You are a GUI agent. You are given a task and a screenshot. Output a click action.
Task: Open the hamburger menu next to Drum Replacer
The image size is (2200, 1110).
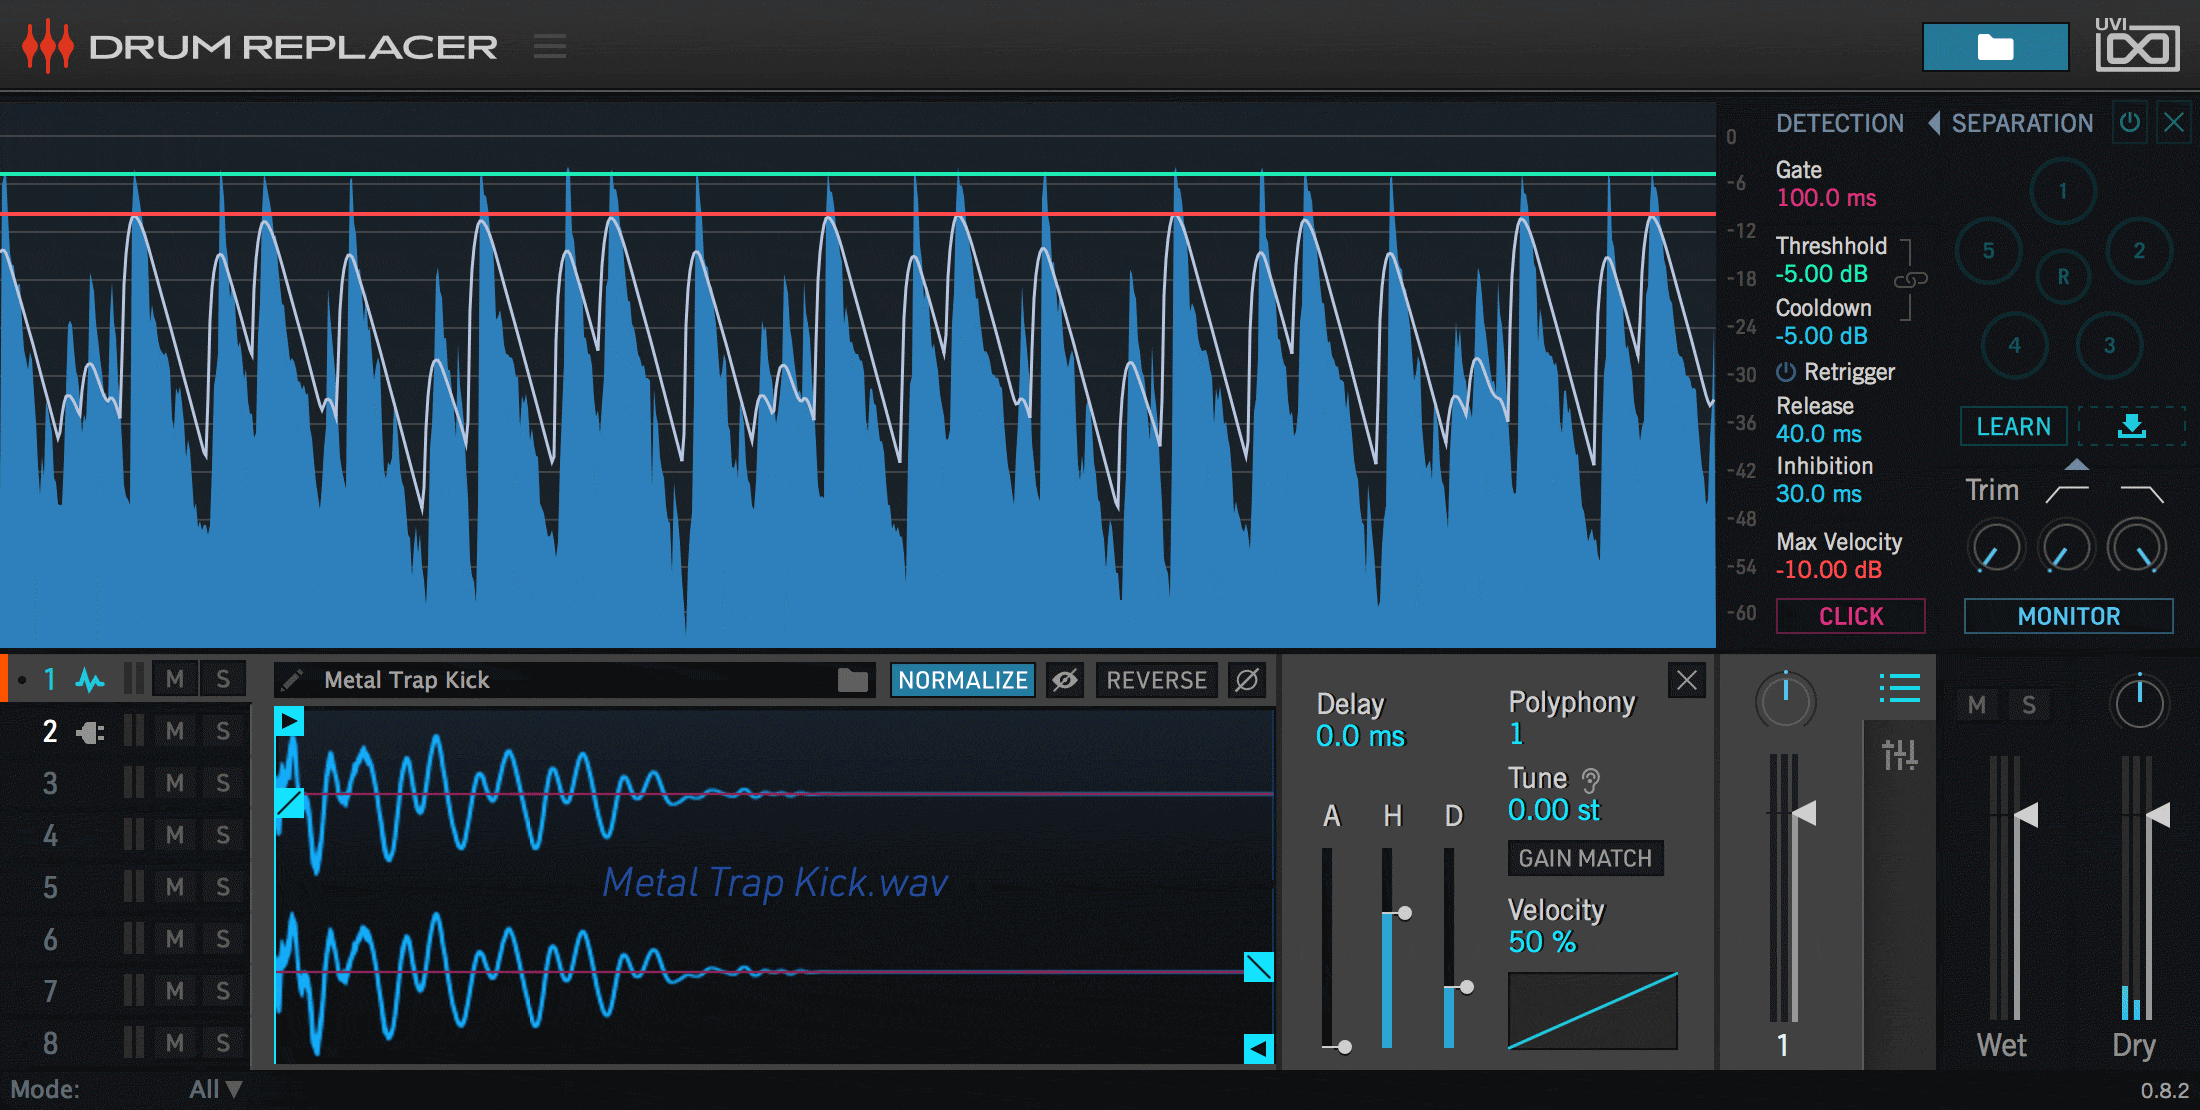pos(550,46)
